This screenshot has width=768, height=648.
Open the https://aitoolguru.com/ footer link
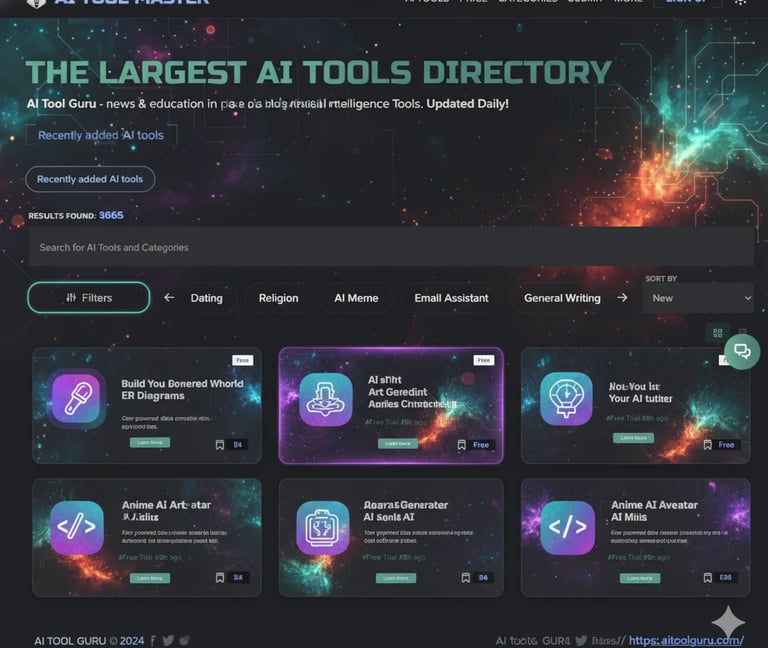click(x=686, y=640)
